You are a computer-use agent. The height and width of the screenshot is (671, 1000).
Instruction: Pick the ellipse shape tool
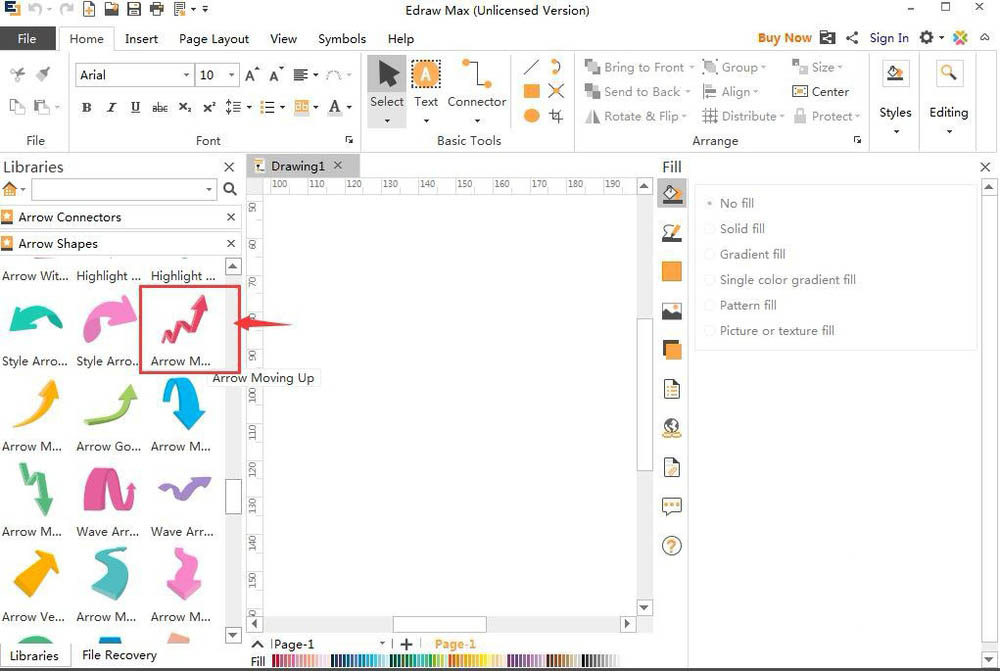[531, 115]
